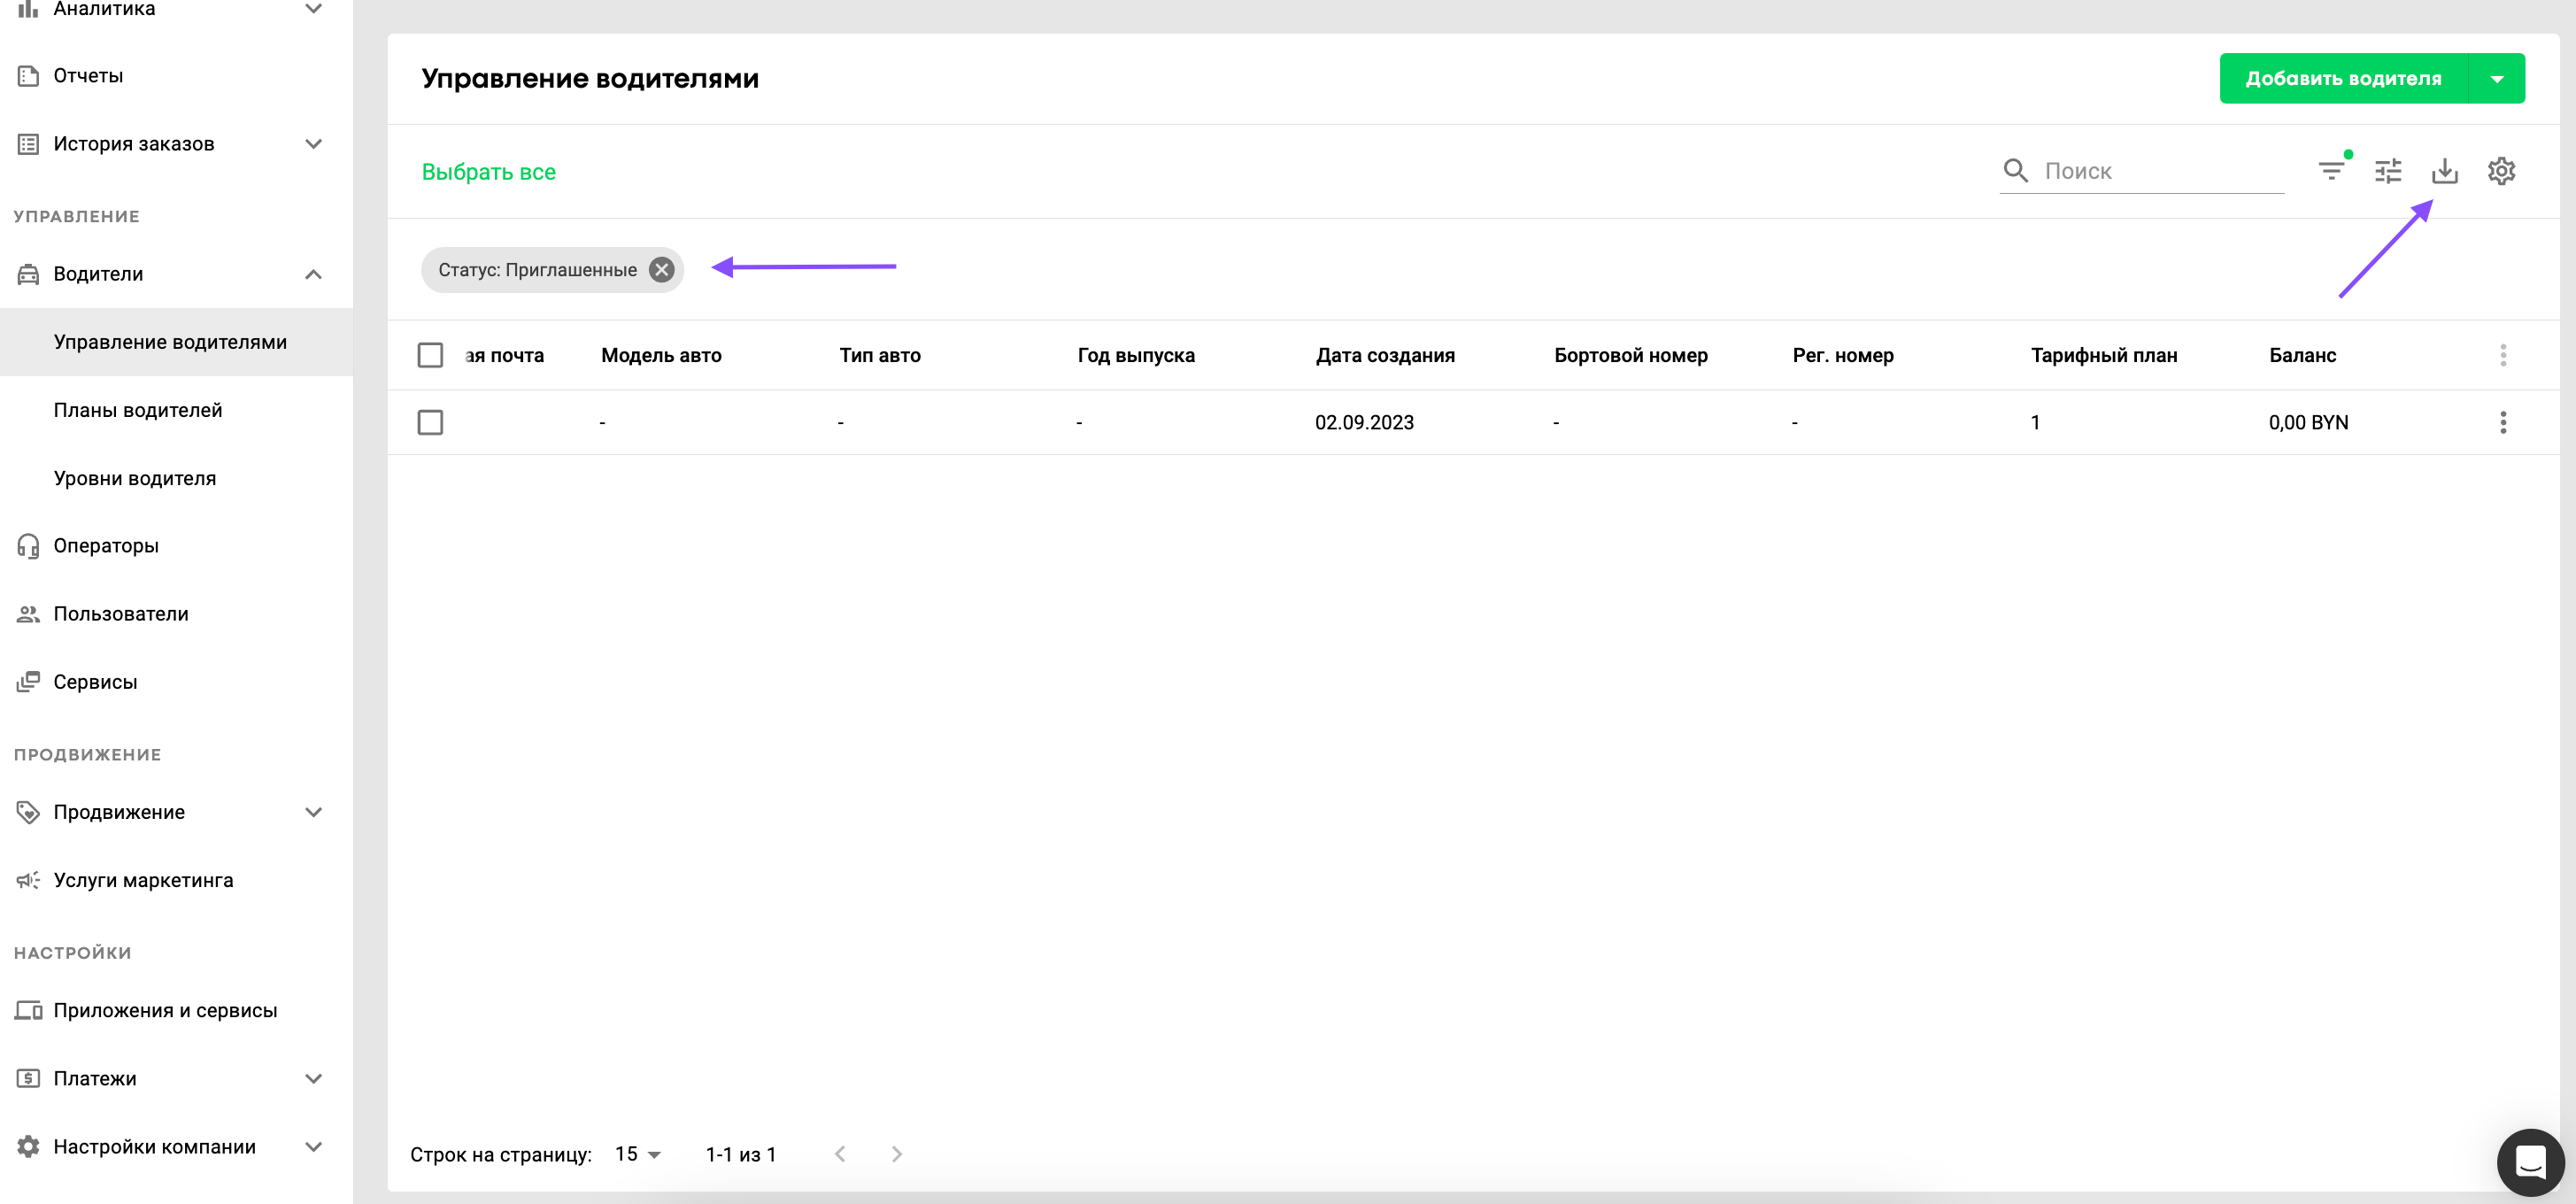Expand the История заказов menu
The height and width of the screenshot is (1204, 2576).
(313, 144)
